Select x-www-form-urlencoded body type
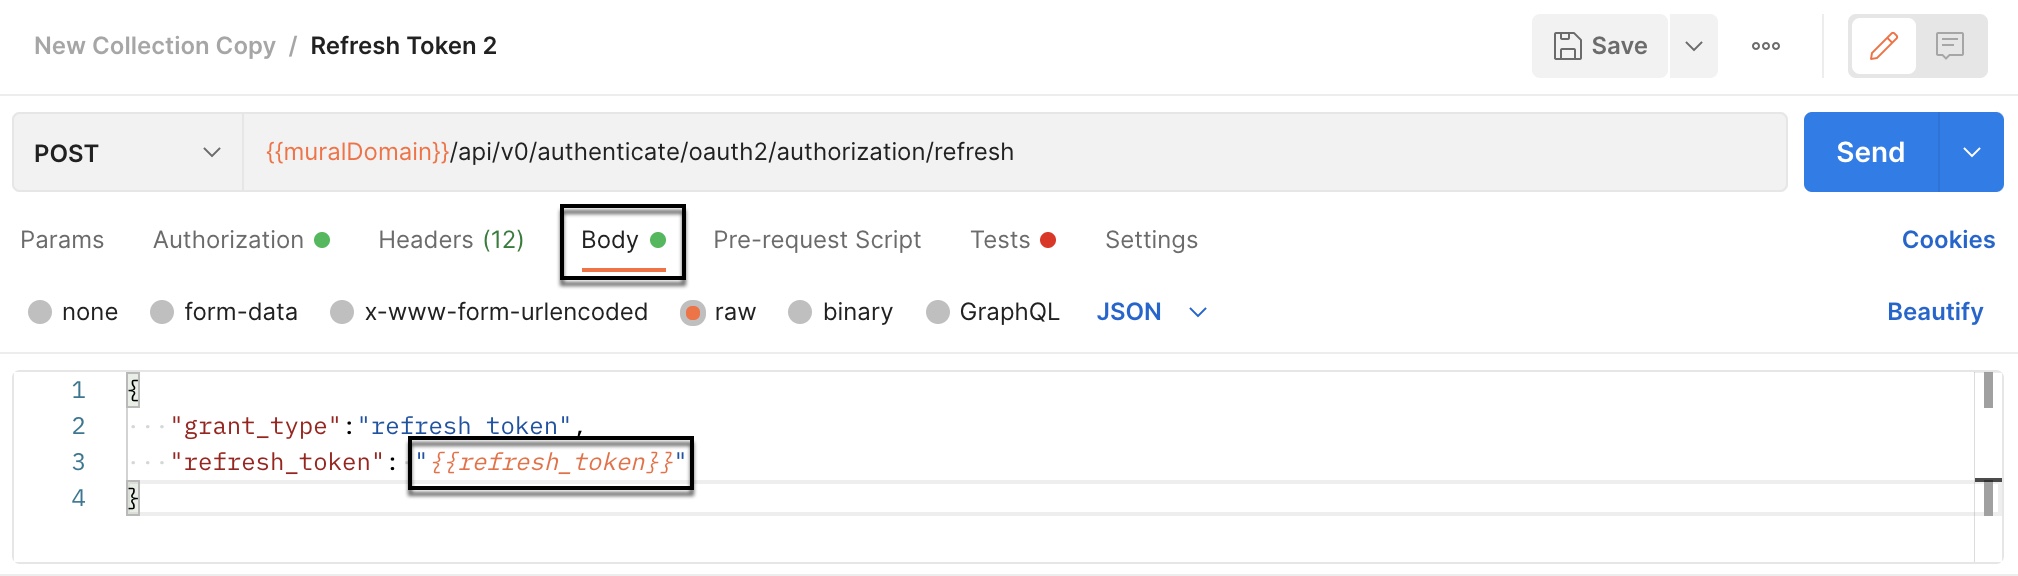 (342, 312)
